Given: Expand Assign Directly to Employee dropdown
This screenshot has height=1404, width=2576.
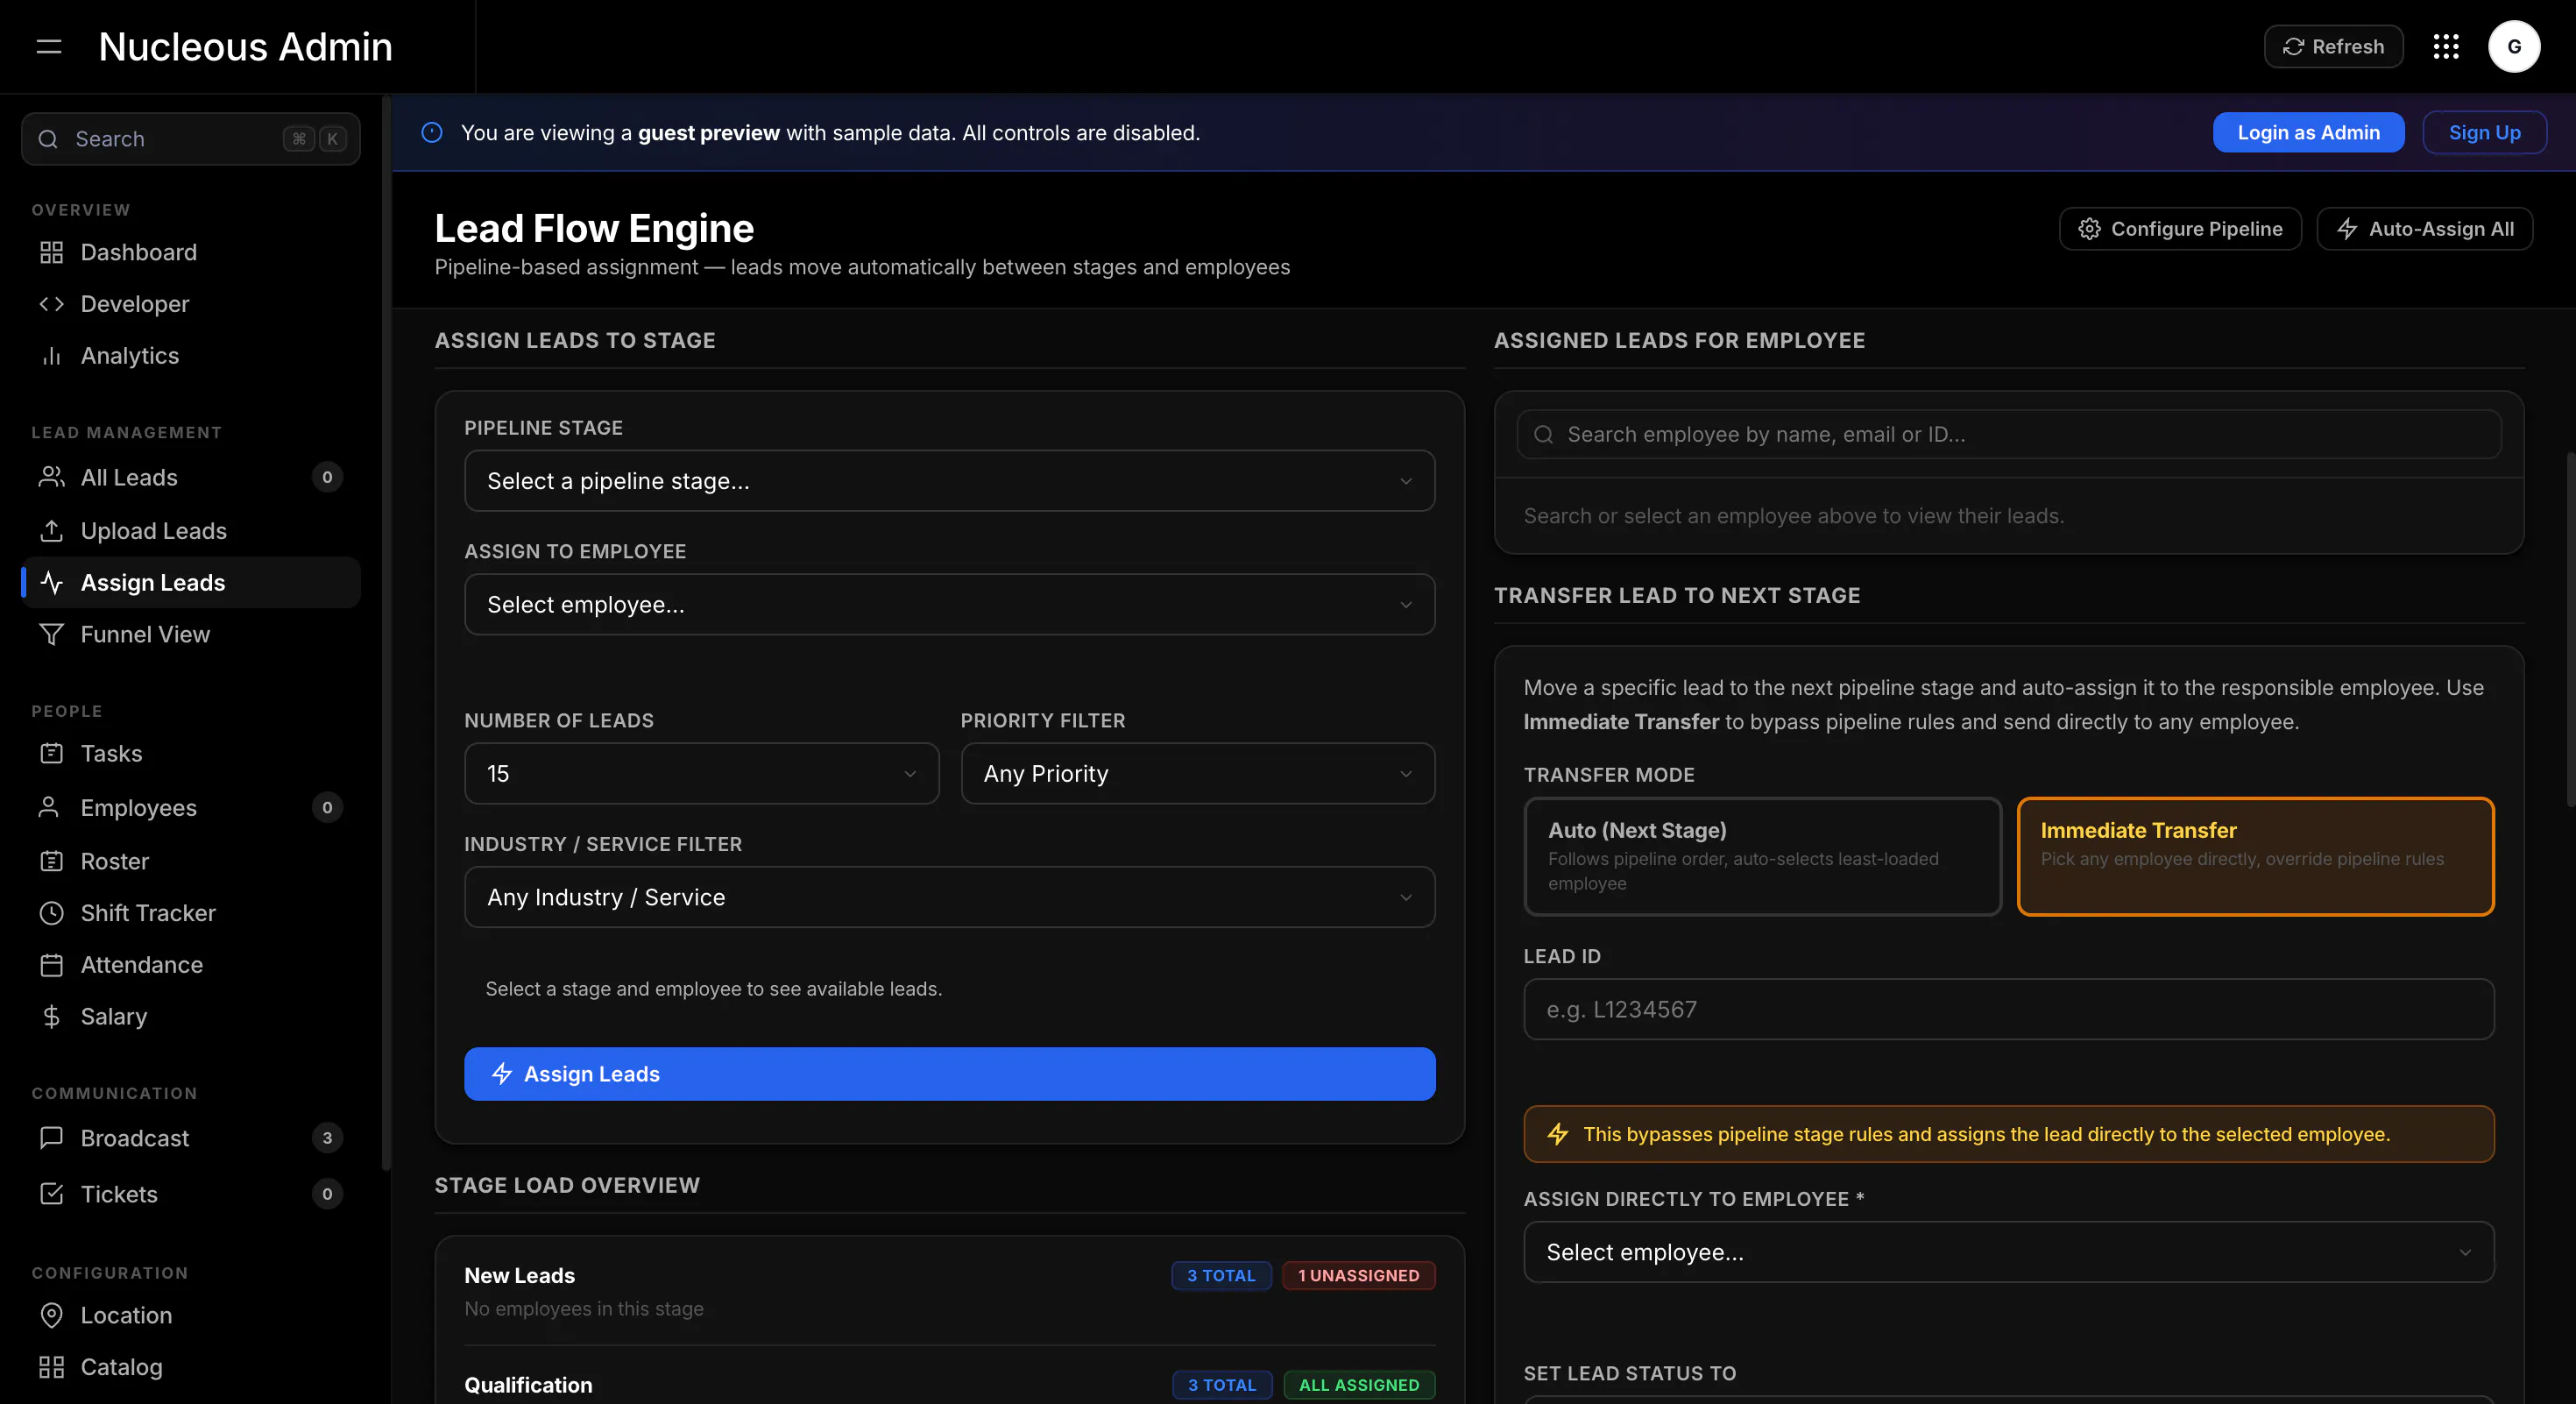Looking at the screenshot, I should click(2008, 1252).
